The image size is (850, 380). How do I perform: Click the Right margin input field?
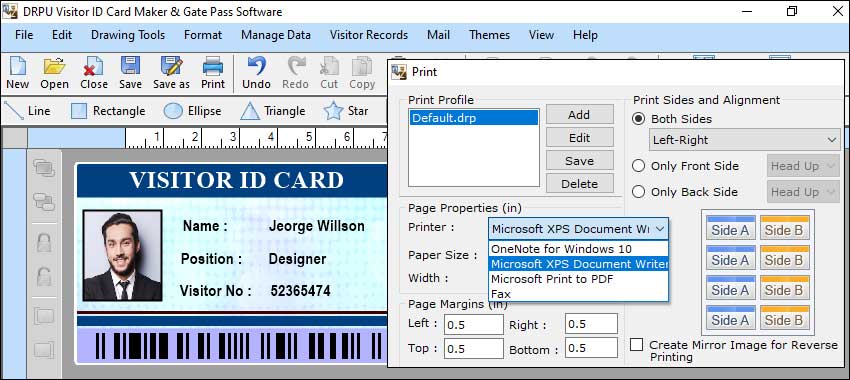[x=591, y=324]
